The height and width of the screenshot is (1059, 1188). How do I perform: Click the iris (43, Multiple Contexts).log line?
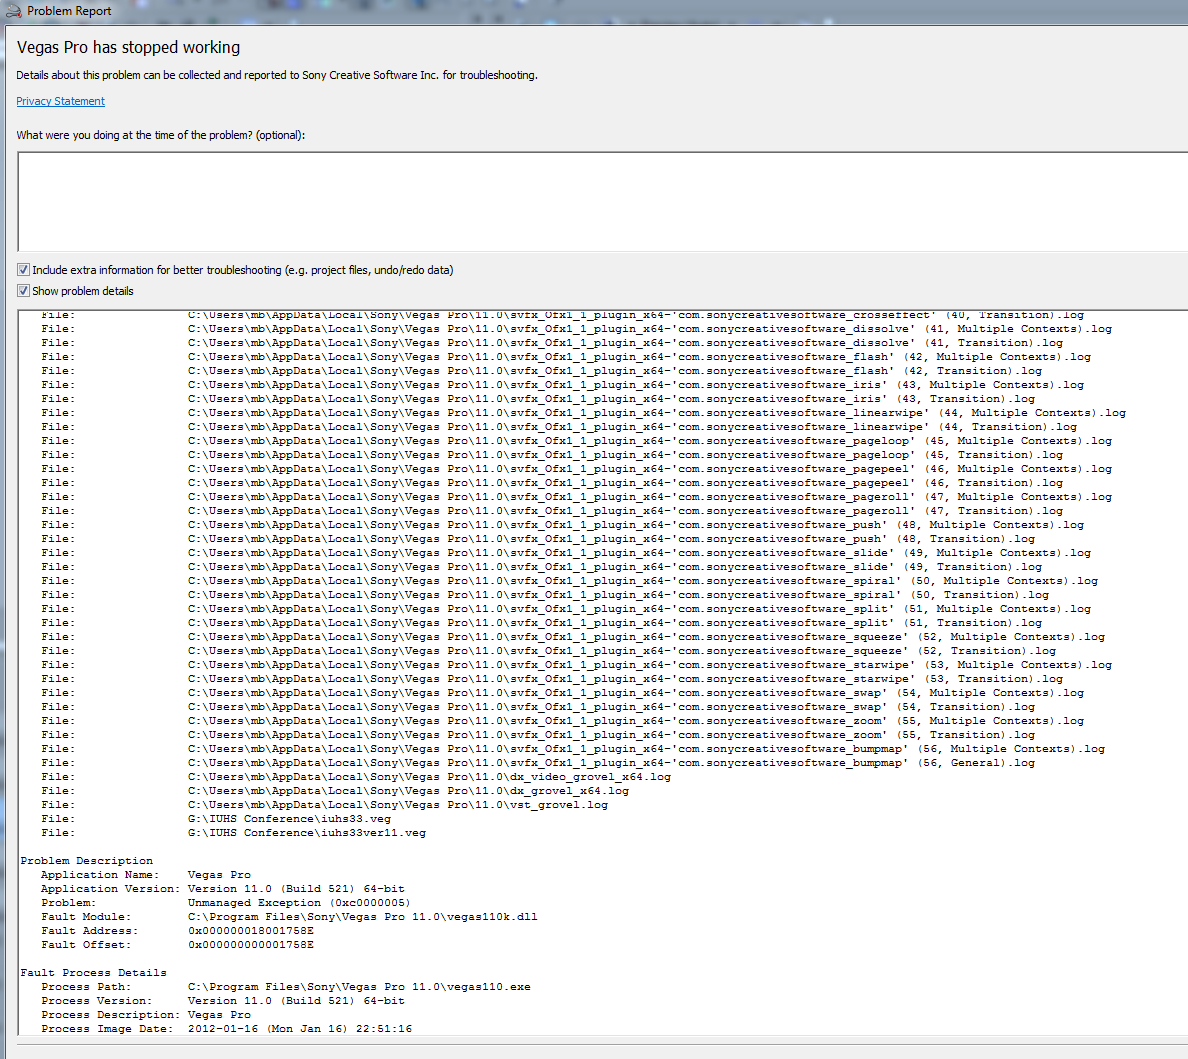562,385
